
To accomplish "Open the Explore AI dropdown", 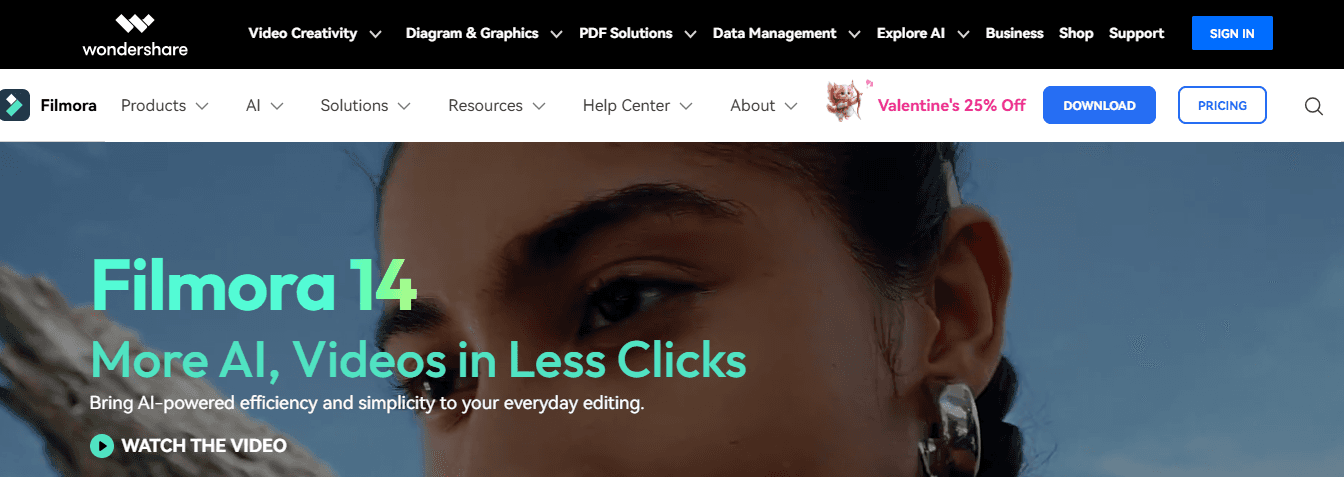I will tap(923, 33).
